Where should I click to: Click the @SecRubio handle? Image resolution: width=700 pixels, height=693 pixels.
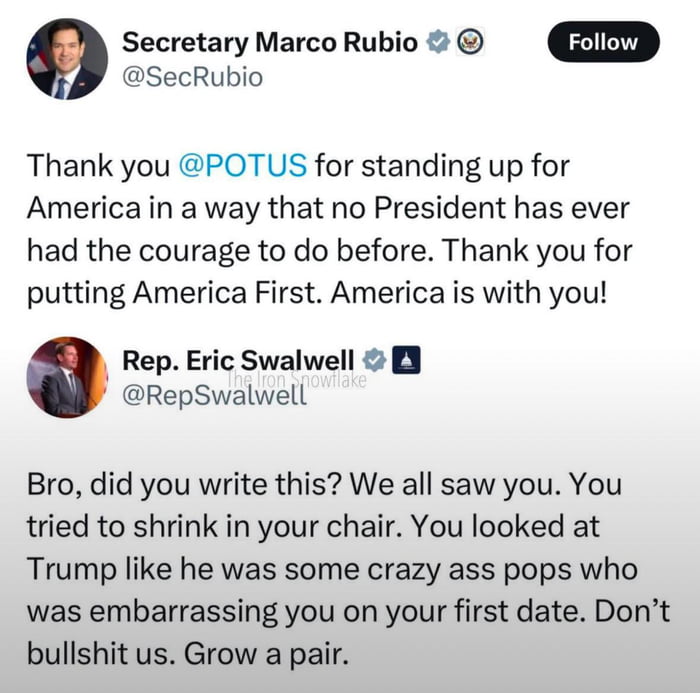click(x=192, y=76)
